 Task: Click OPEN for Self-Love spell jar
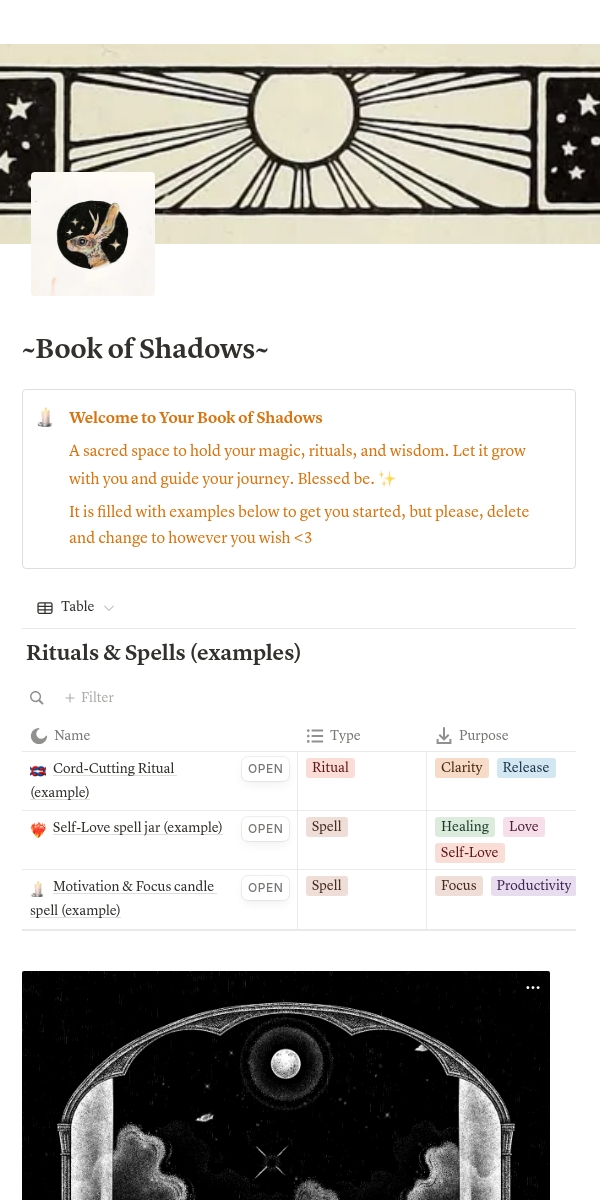click(x=265, y=828)
